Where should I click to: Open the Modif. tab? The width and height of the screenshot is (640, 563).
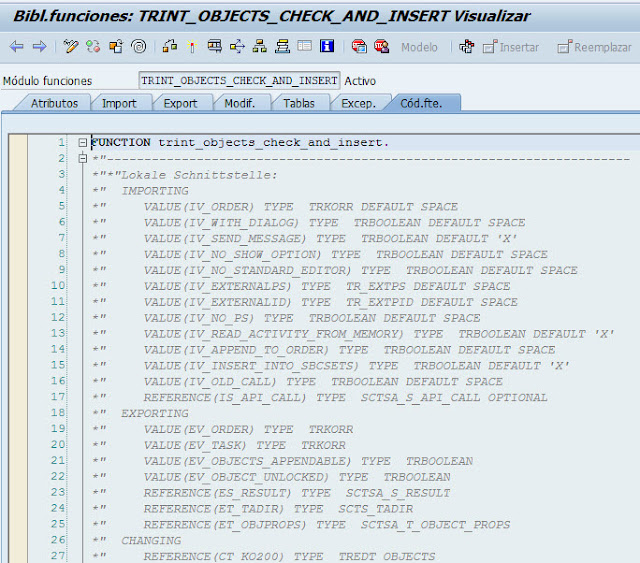(240, 103)
